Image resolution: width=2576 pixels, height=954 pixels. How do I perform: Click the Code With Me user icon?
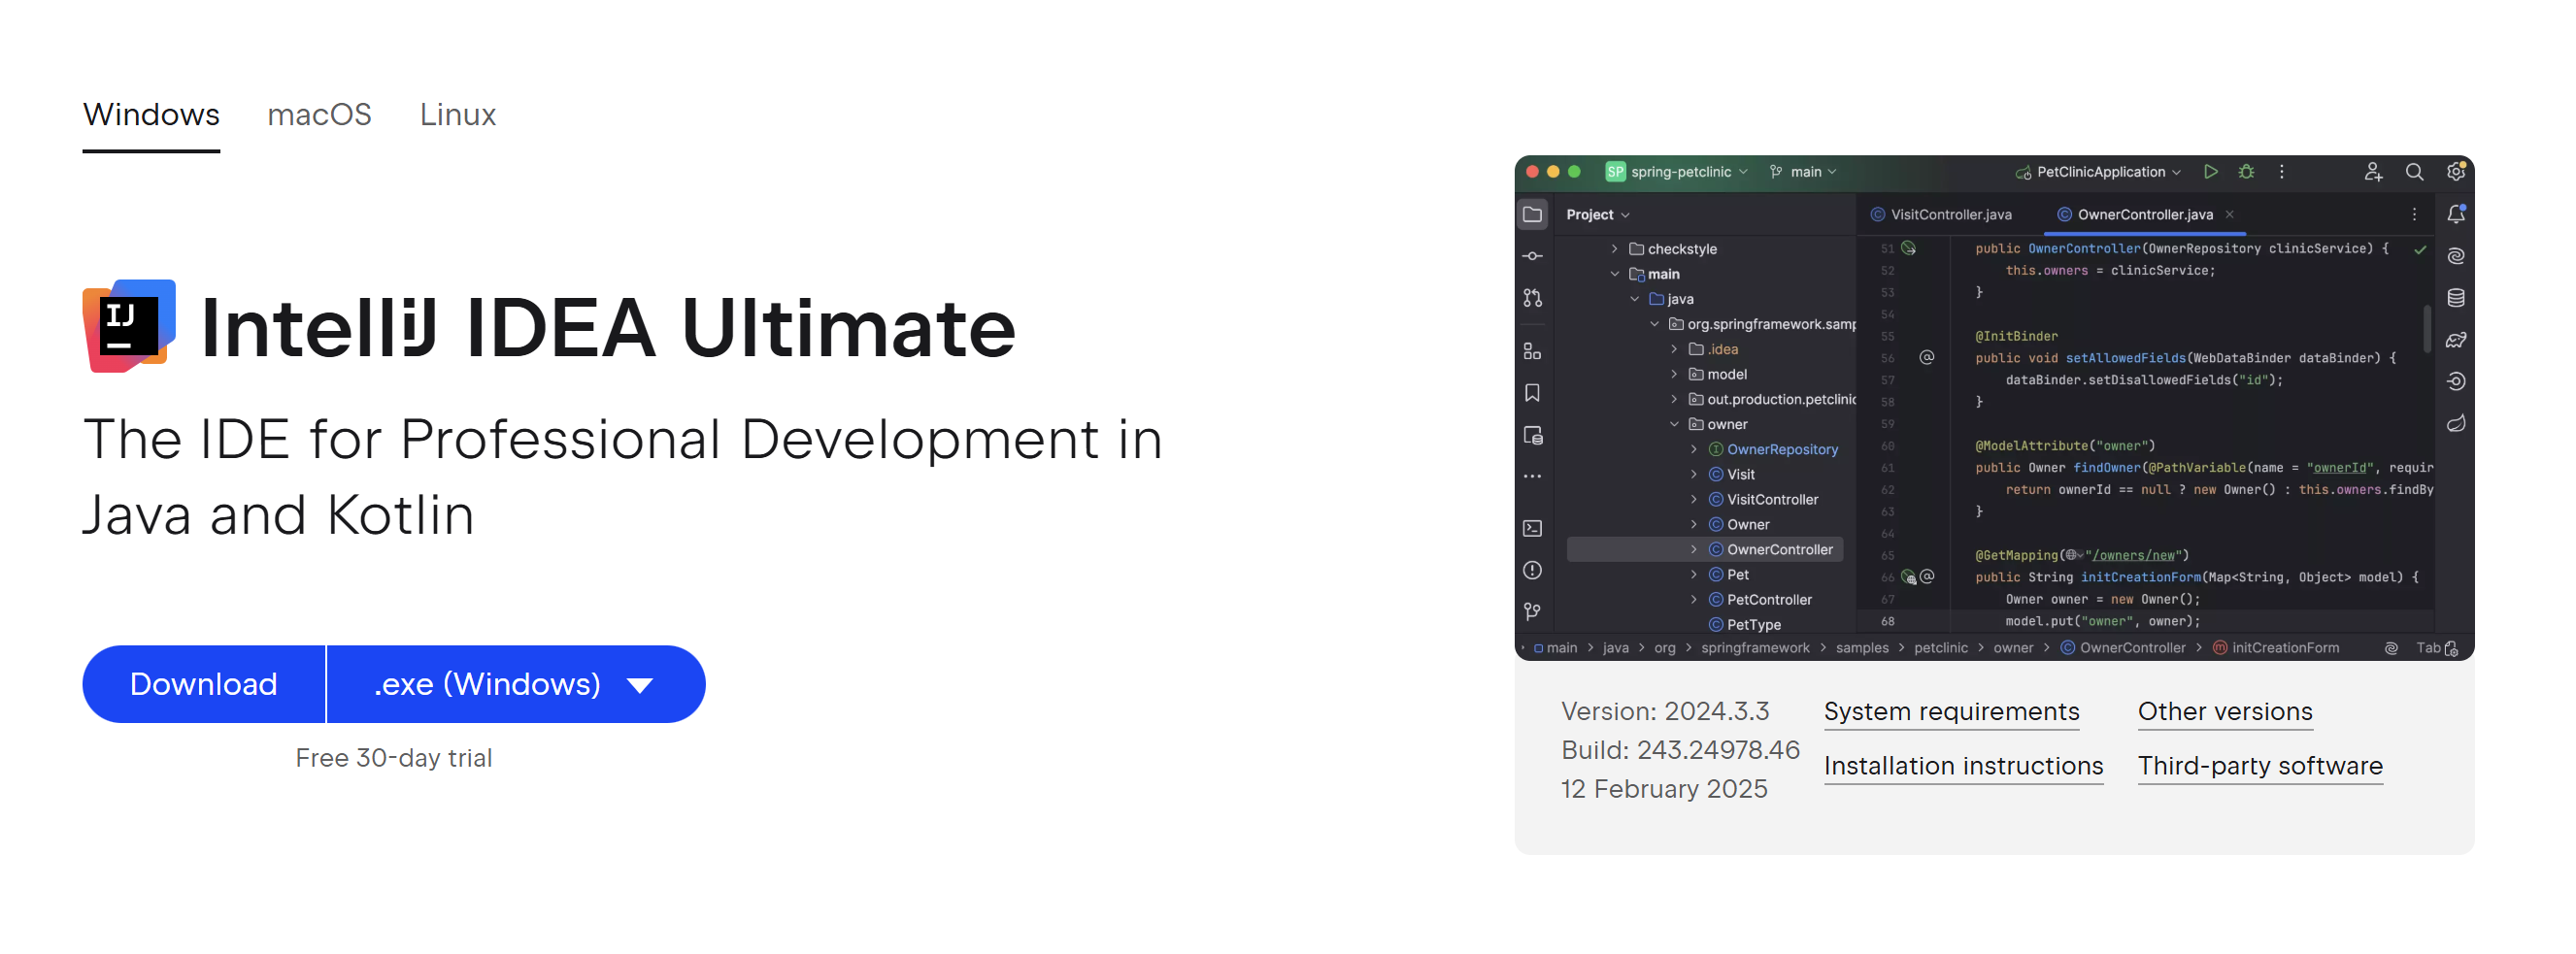pyautogui.click(x=2373, y=172)
